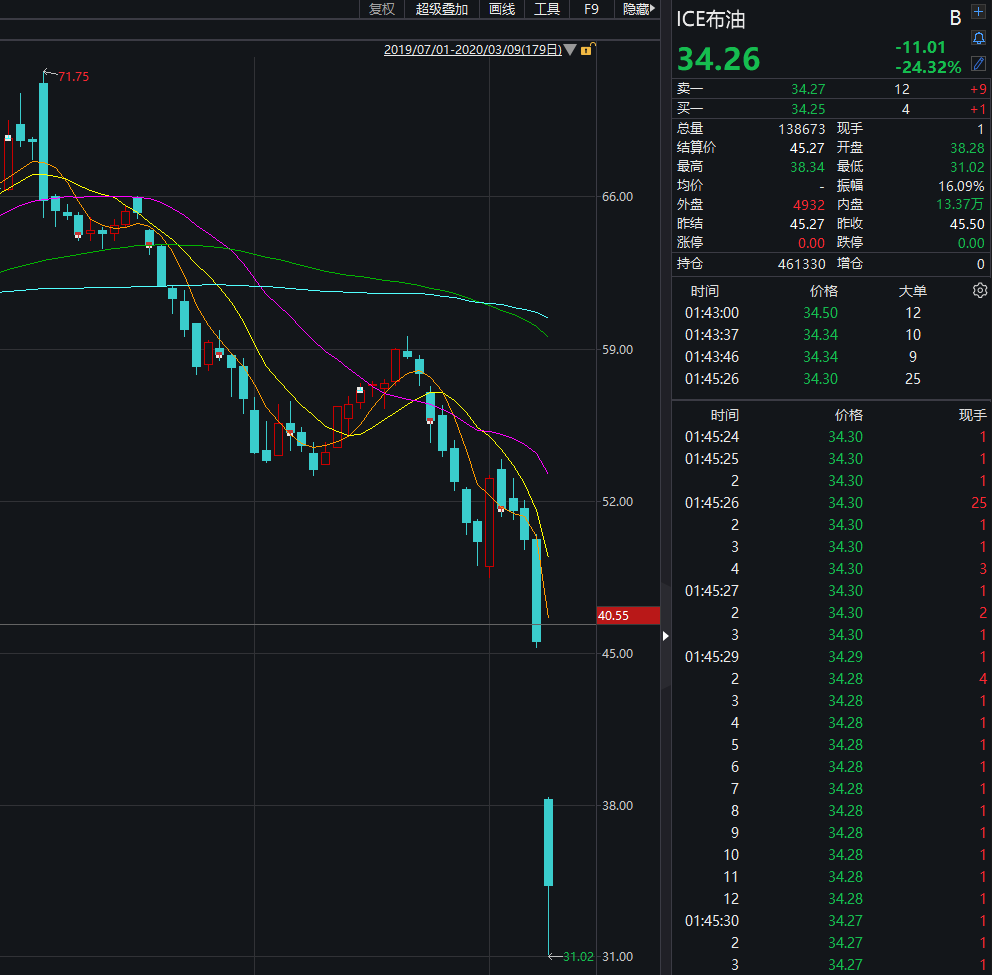
Task: Open large order settings gear
Action: pos(980,291)
